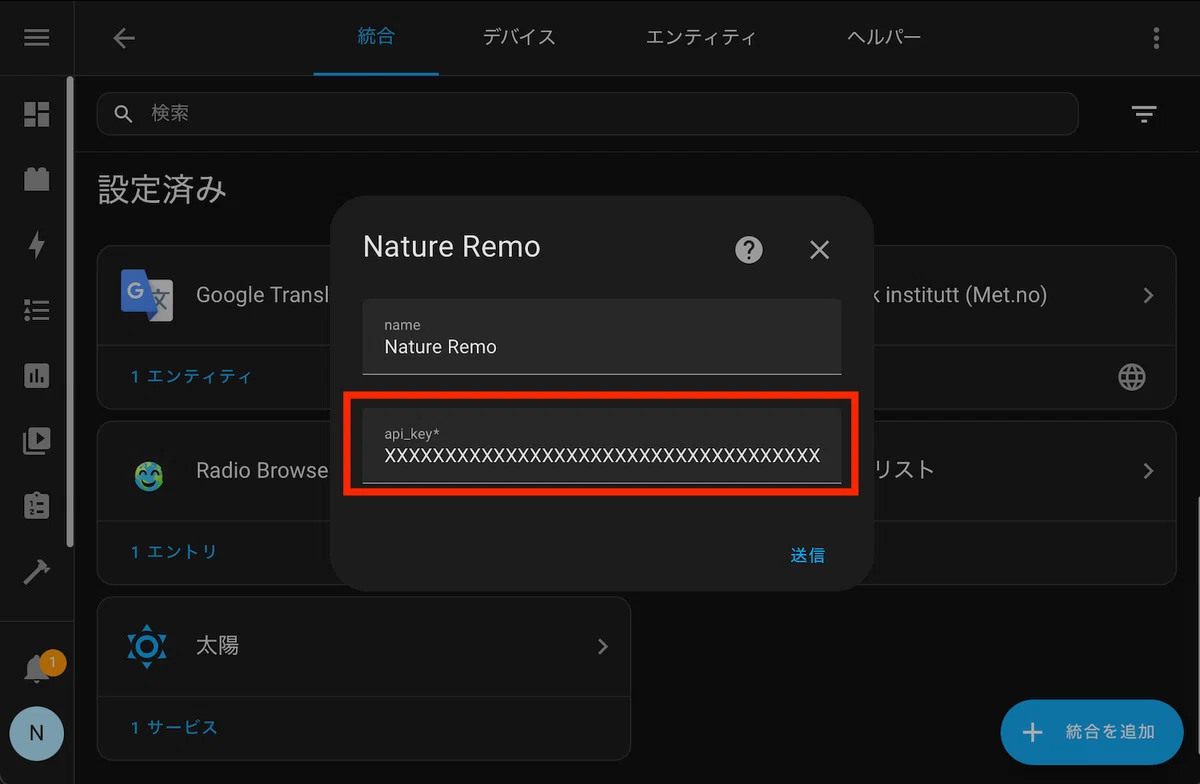Open the dashboard overview sidebar icon

37,113
